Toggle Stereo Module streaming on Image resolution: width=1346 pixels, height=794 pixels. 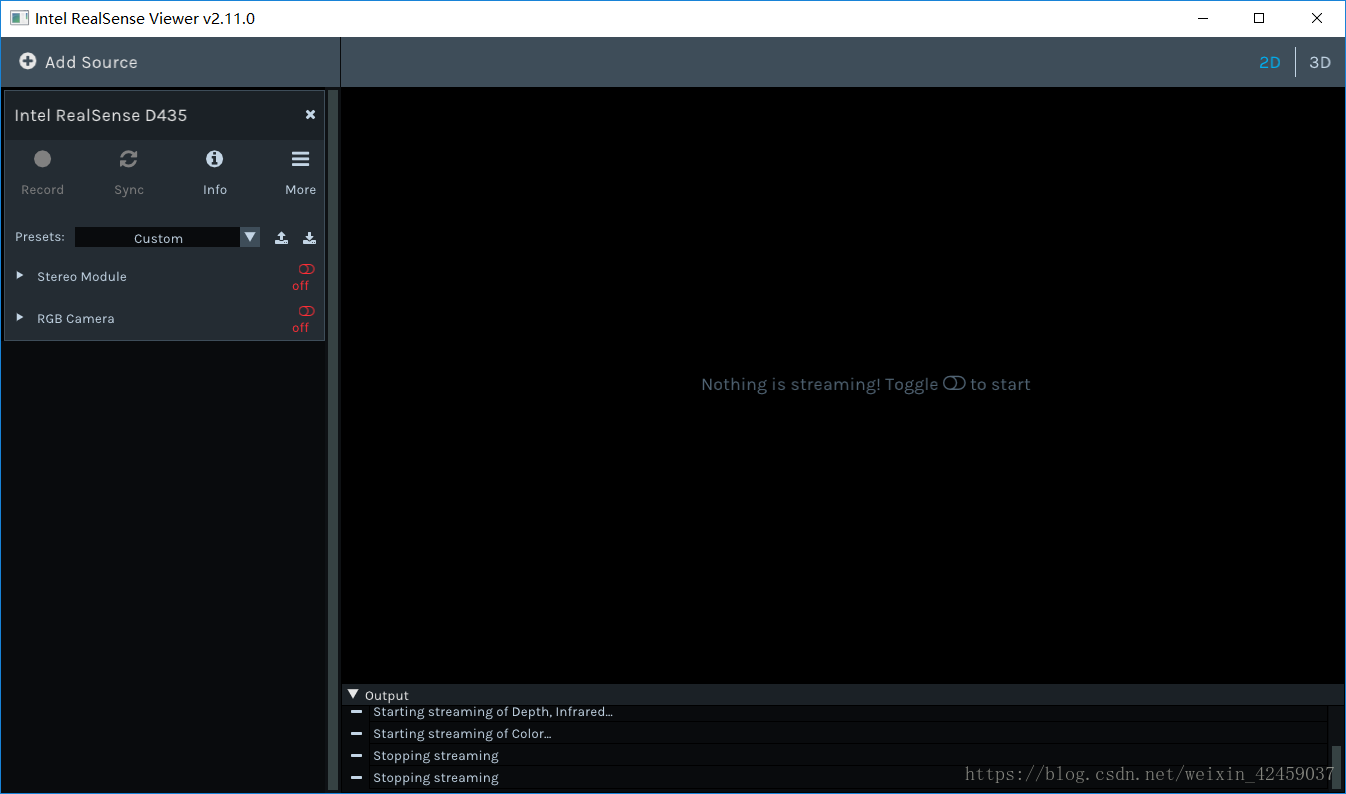click(306, 269)
